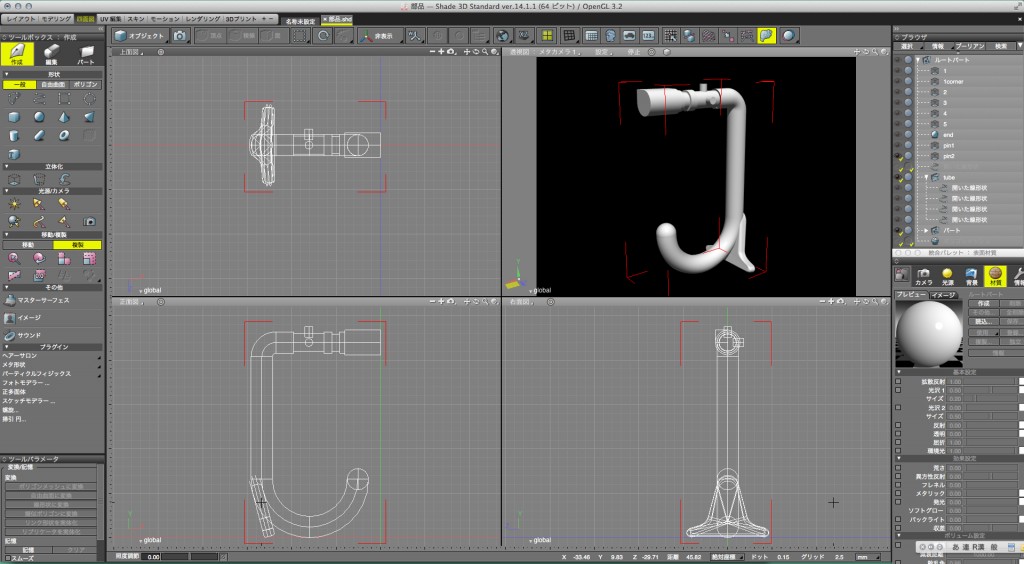Select the rectangle line shape tool
Screen dimensions: 1024x564
64,99
